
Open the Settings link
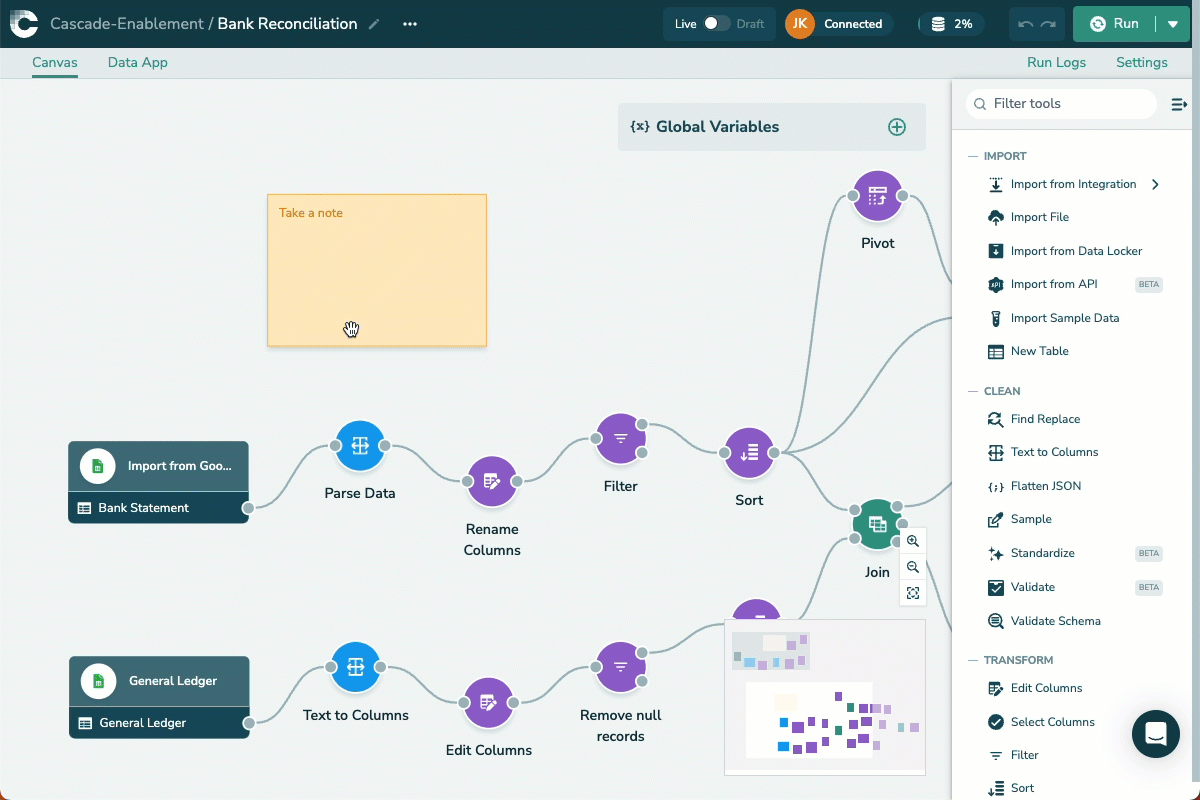1141,62
